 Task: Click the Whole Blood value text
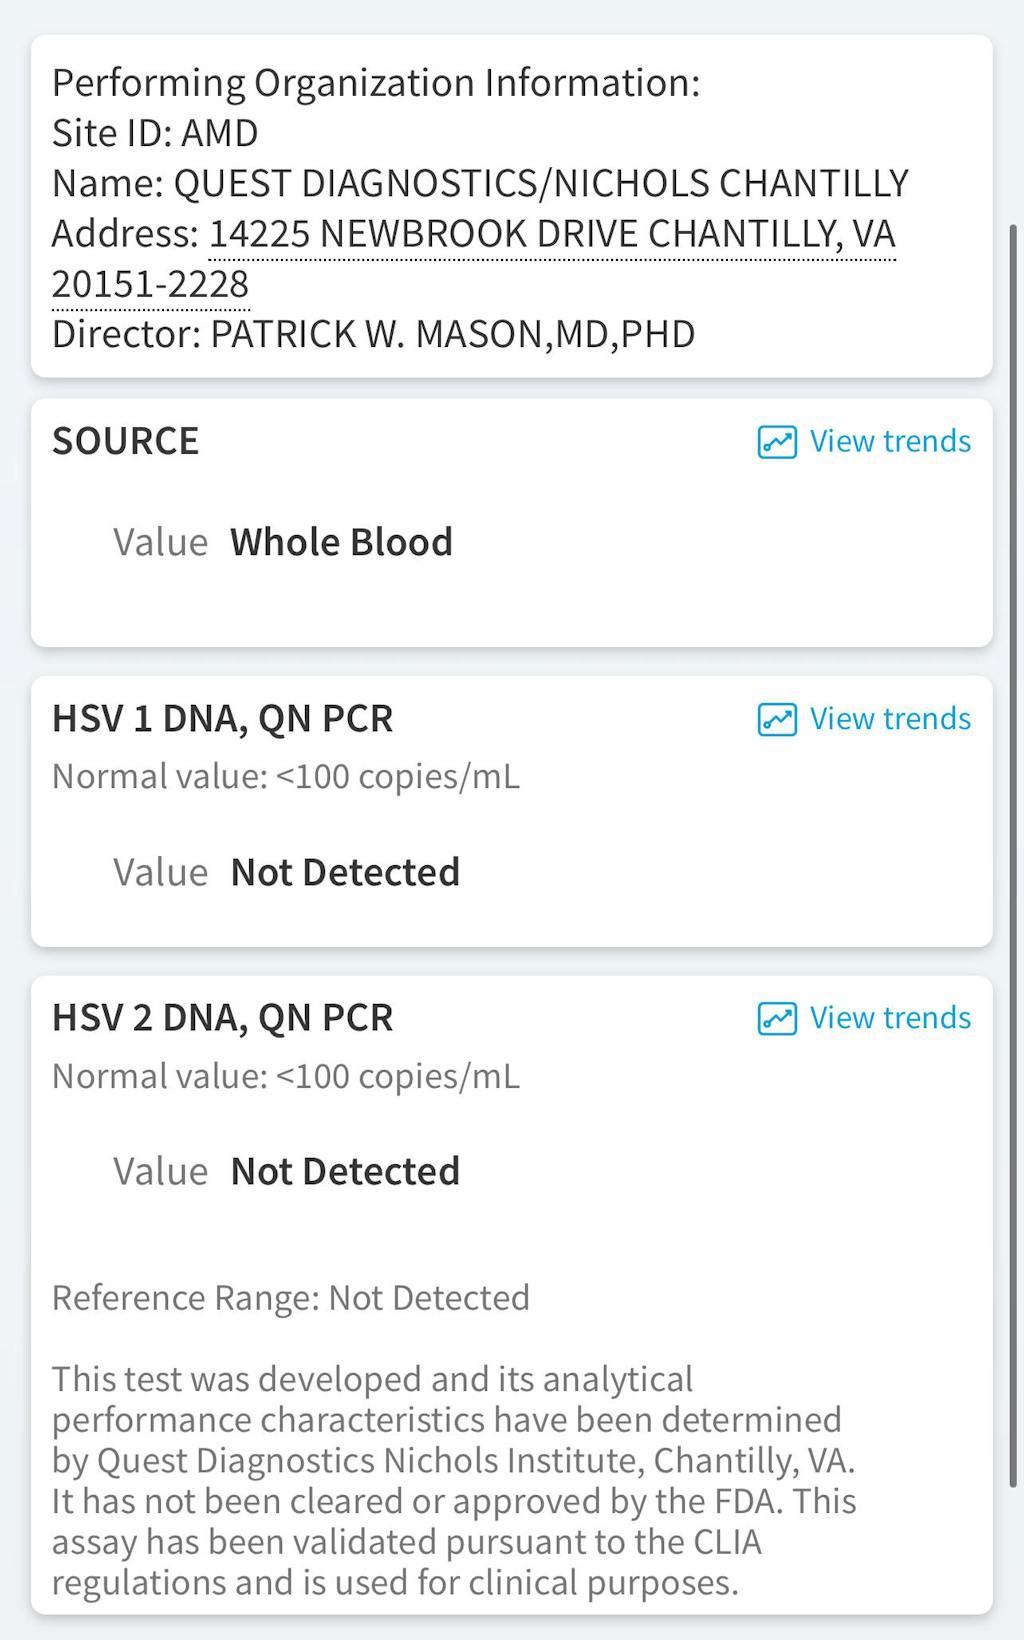(x=342, y=543)
